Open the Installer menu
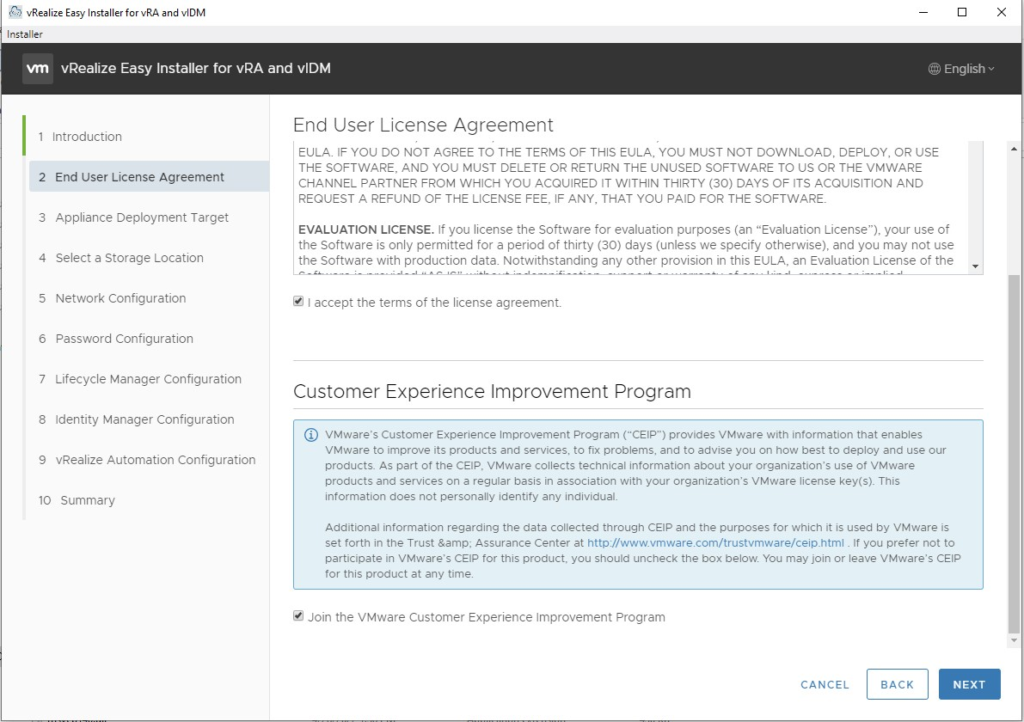Screen dimensions: 1024x722 tap(25, 34)
